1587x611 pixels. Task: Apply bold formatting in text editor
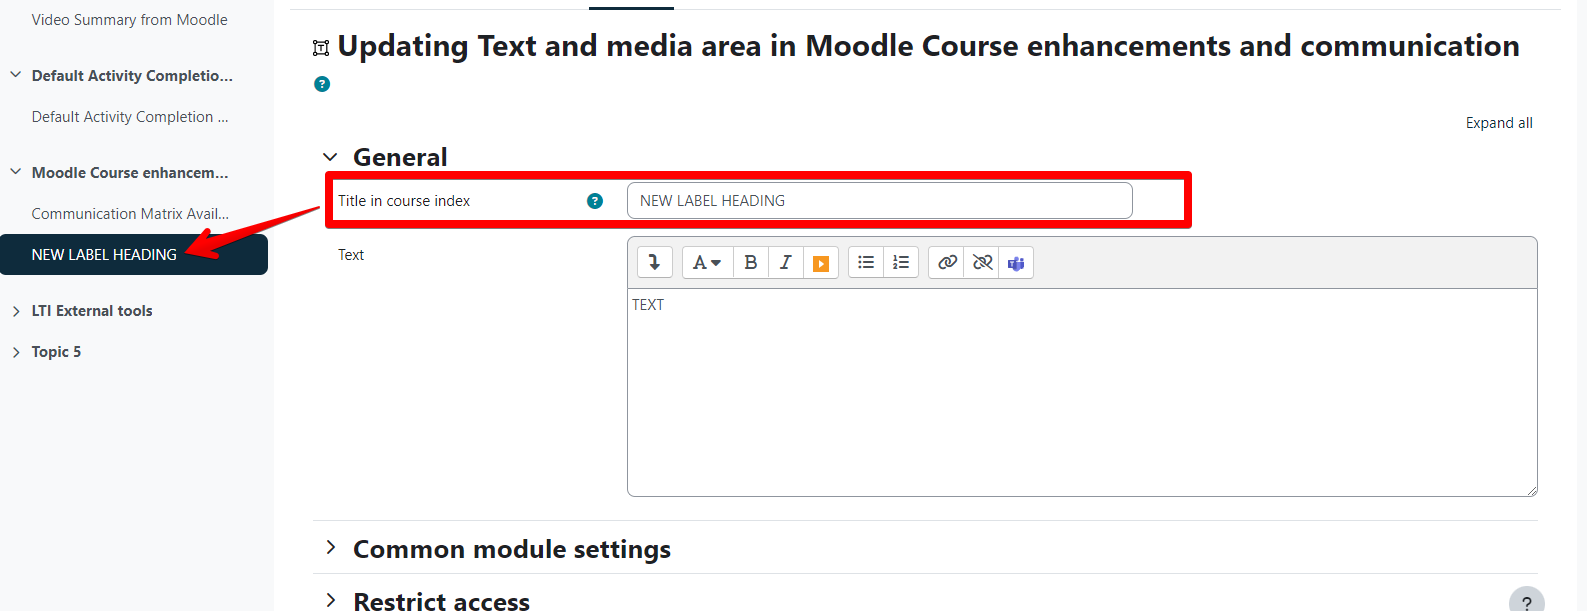[751, 262]
